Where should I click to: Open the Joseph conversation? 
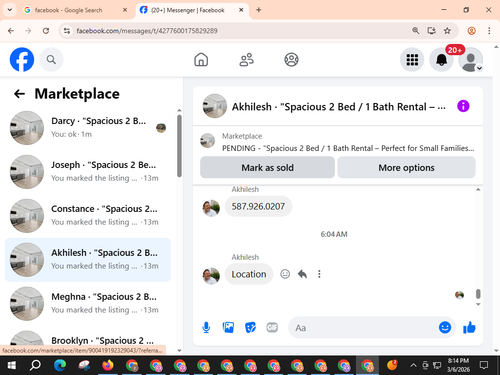88,172
